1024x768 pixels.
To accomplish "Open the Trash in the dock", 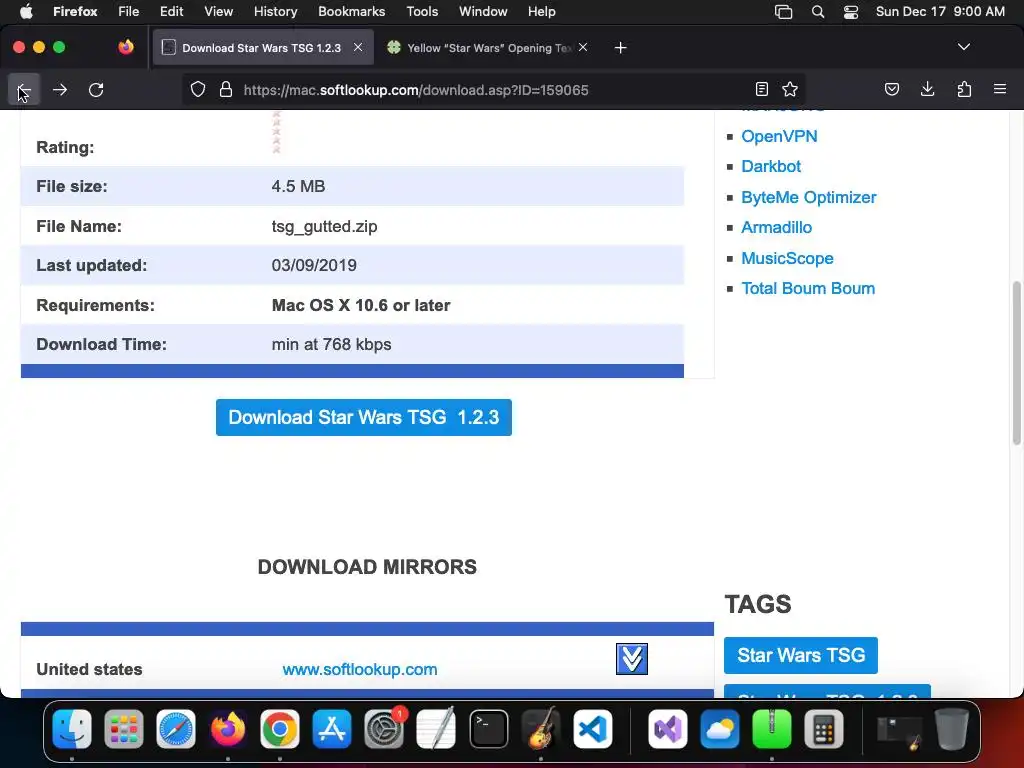I will point(952,729).
